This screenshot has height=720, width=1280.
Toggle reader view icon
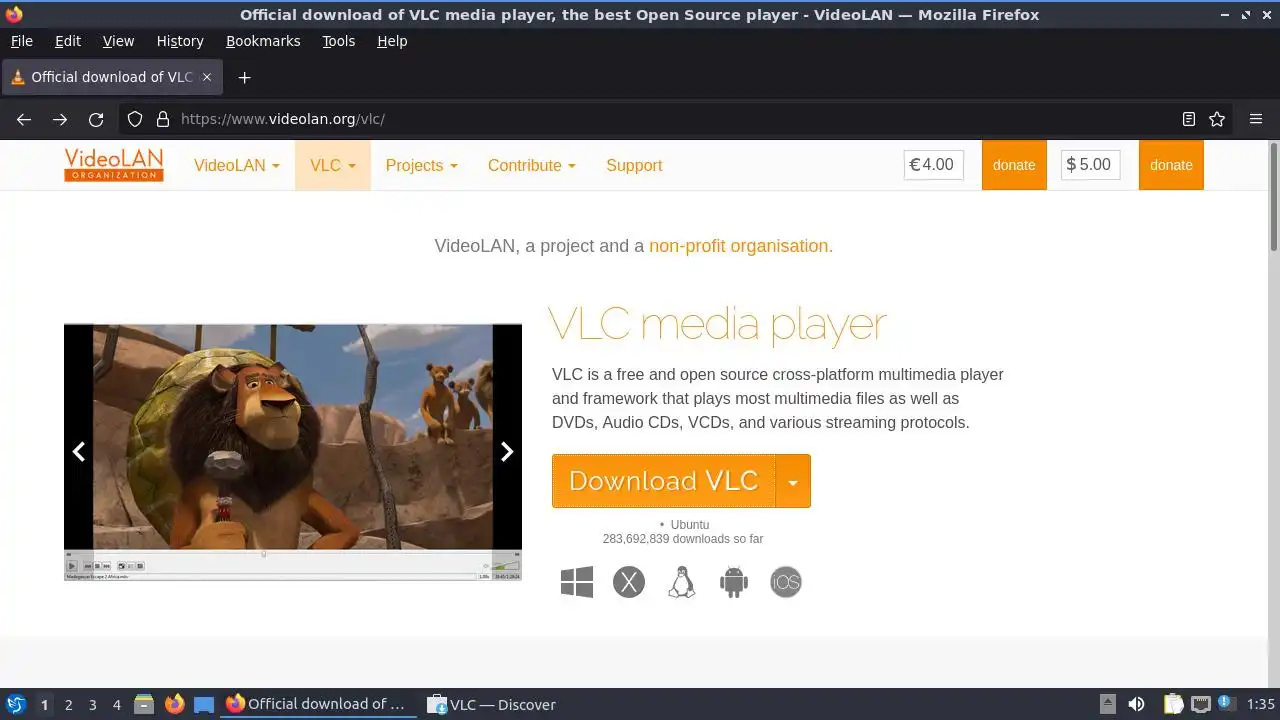tap(1189, 119)
